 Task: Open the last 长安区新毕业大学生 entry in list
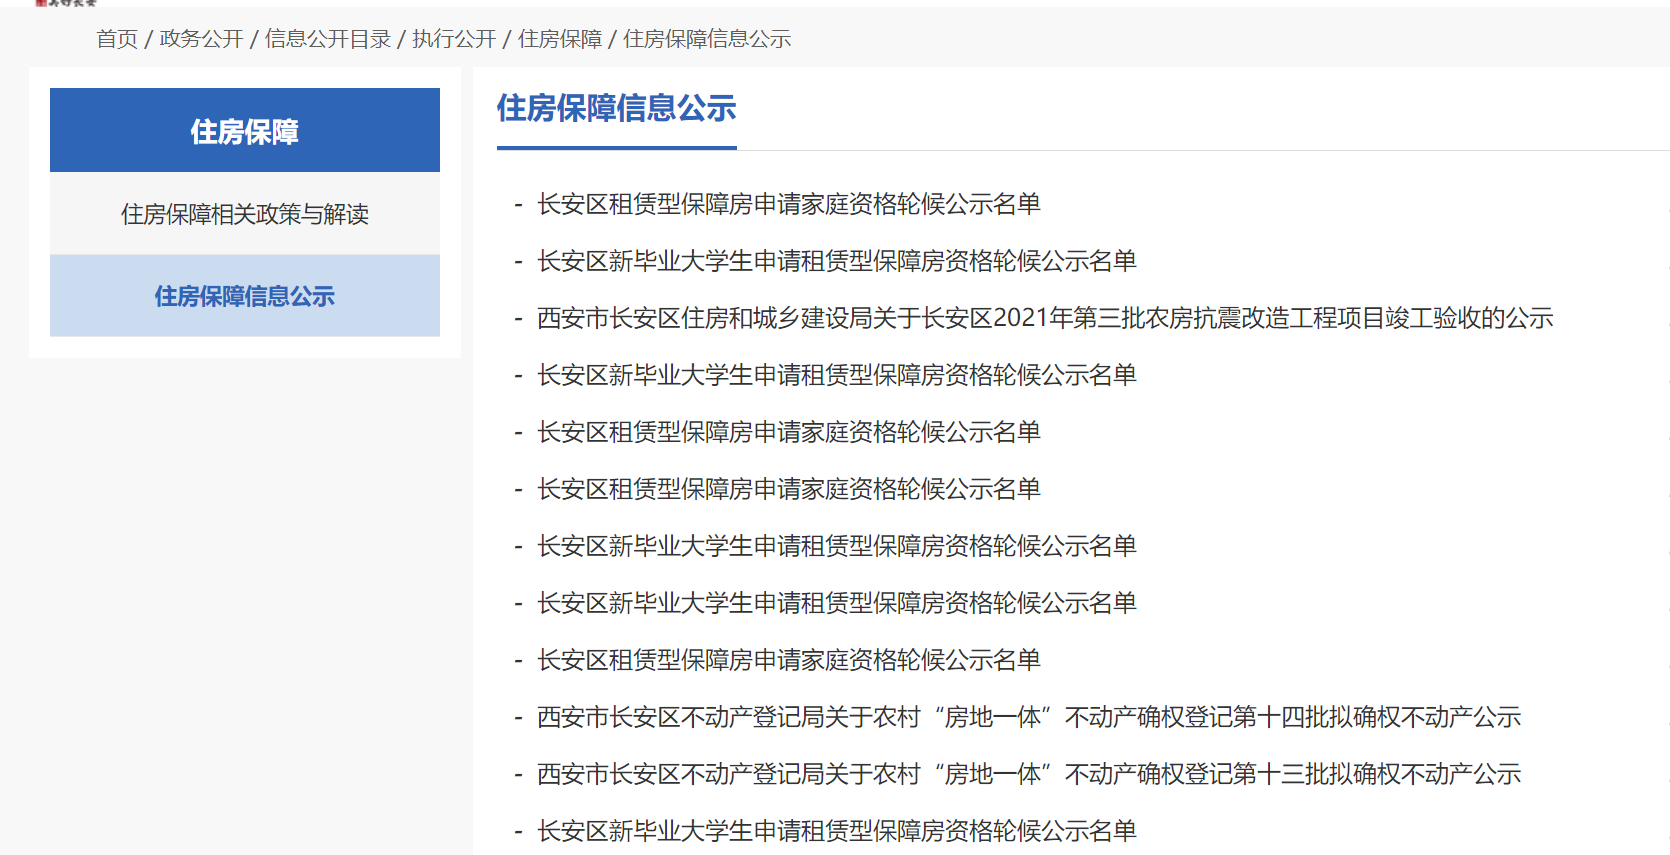[x=837, y=831]
